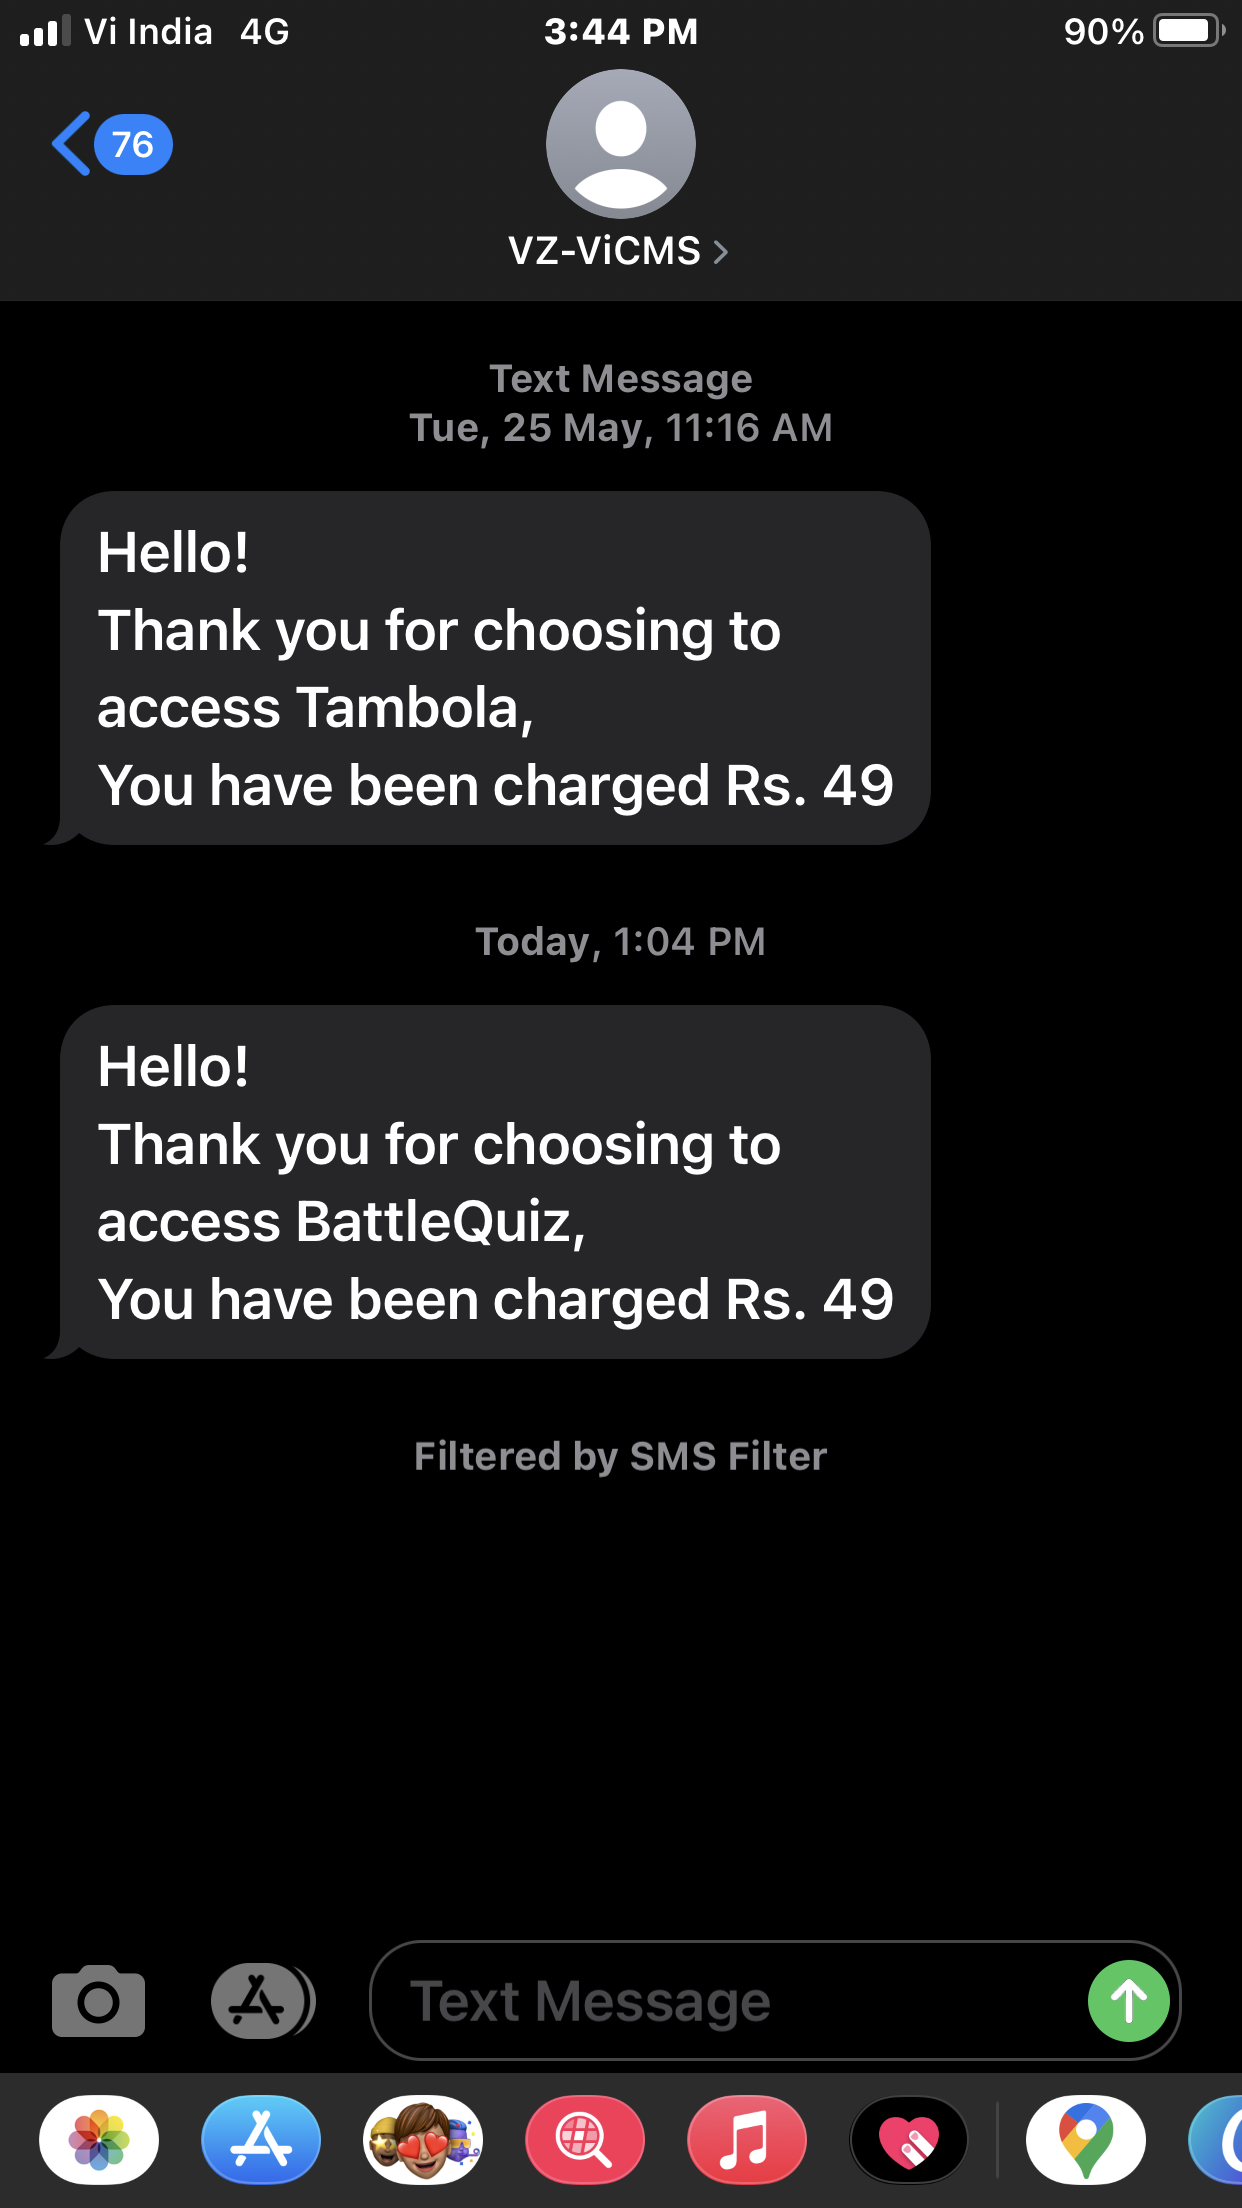The height and width of the screenshot is (2208, 1242).
Task: Open Google Maps in the app strip
Action: (1086, 2140)
